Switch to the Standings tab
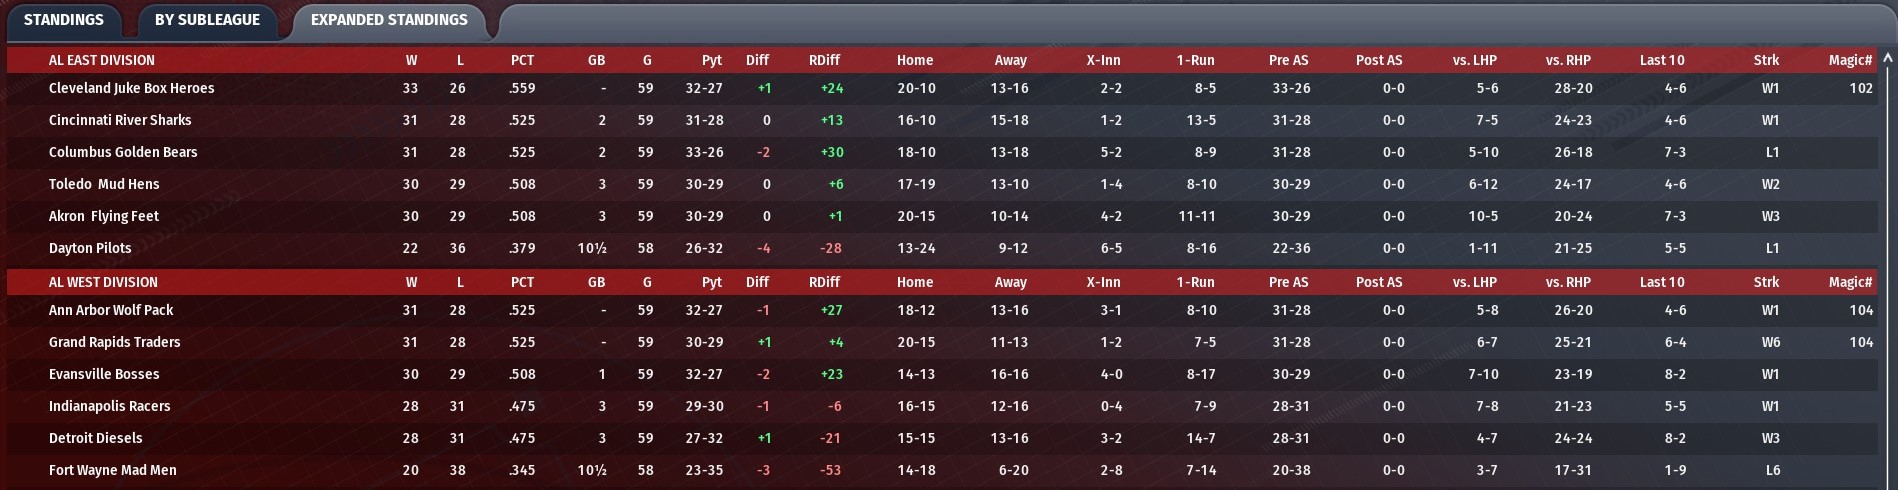This screenshot has width=1898, height=490. [63, 20]
